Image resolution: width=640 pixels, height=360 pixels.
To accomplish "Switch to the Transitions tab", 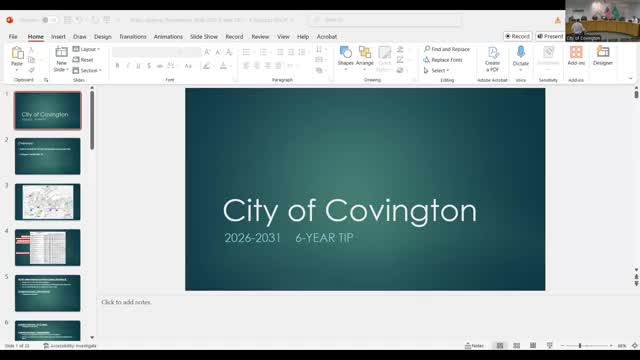I will 133,36.
